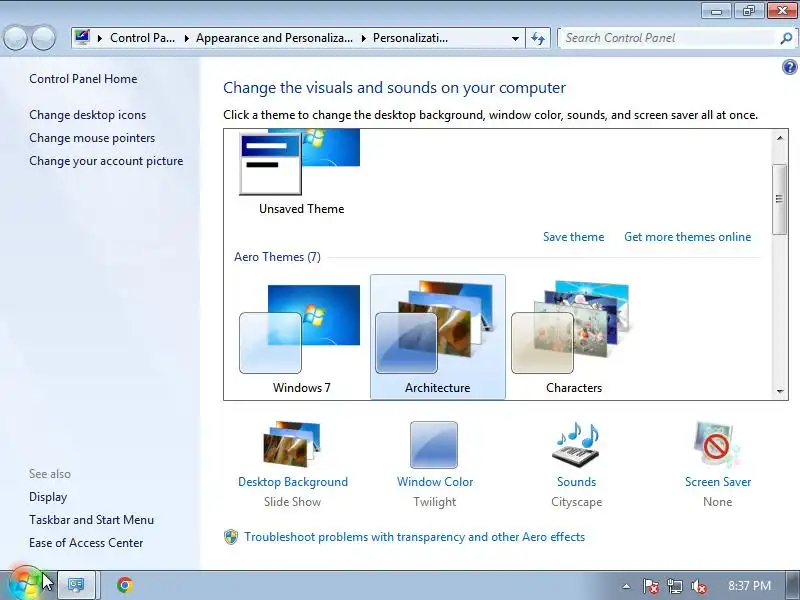Expand the arrow before Control Panel breadcrumb
The width and height of the screenshot is (800, 600).
tap(100, 38)
